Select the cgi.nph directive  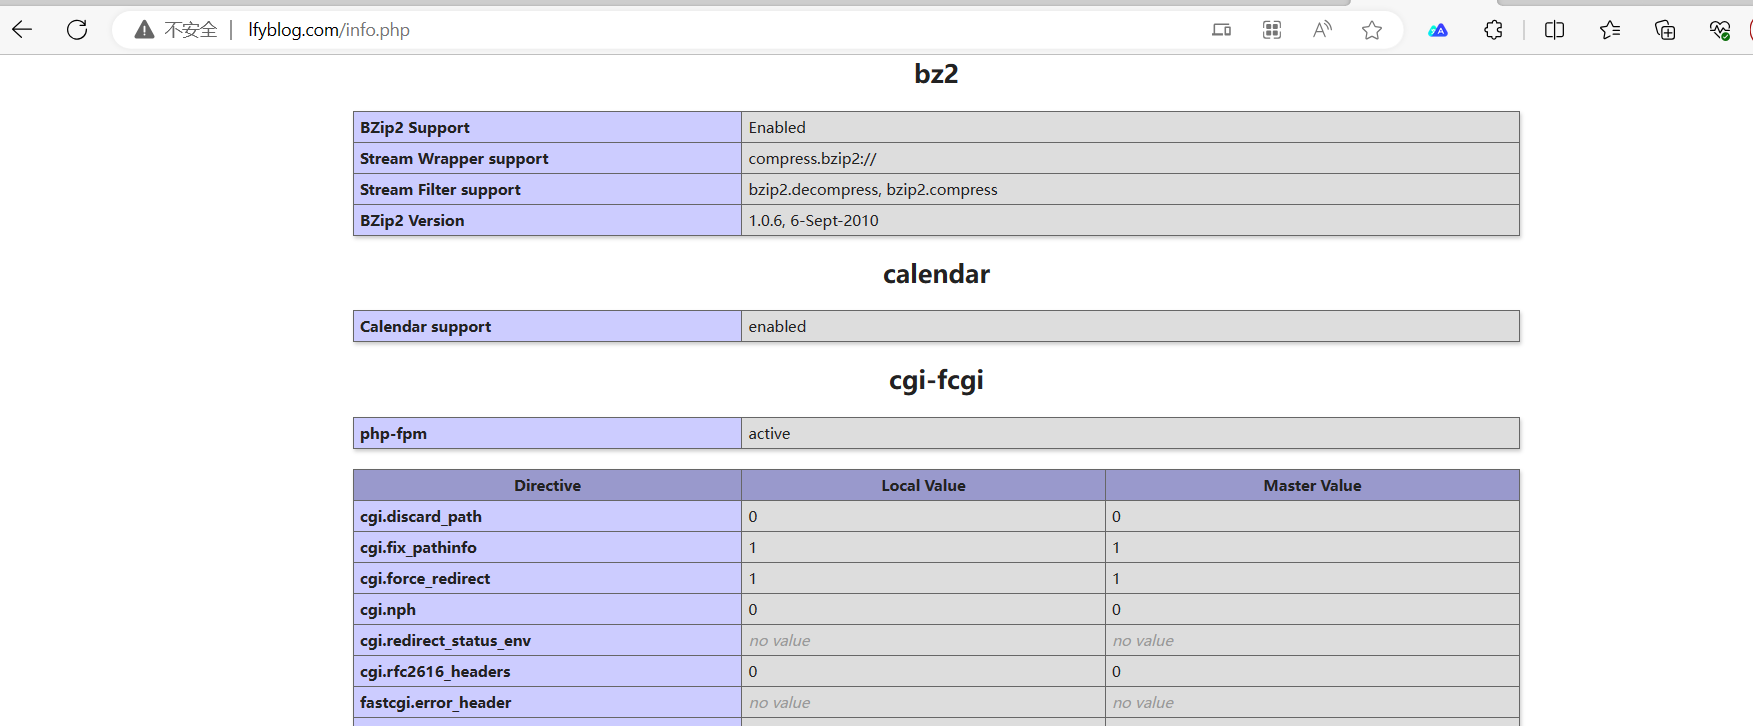click(388, 609)
